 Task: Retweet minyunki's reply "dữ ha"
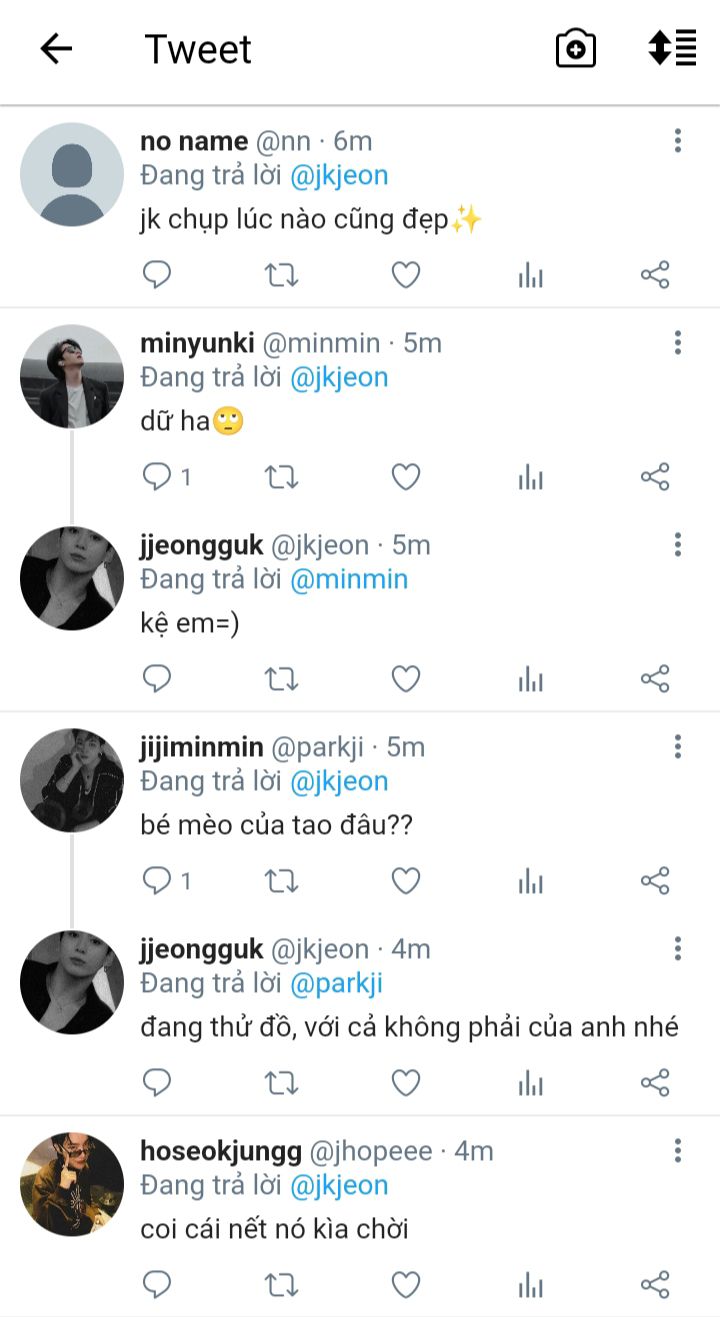click(281, 477)
